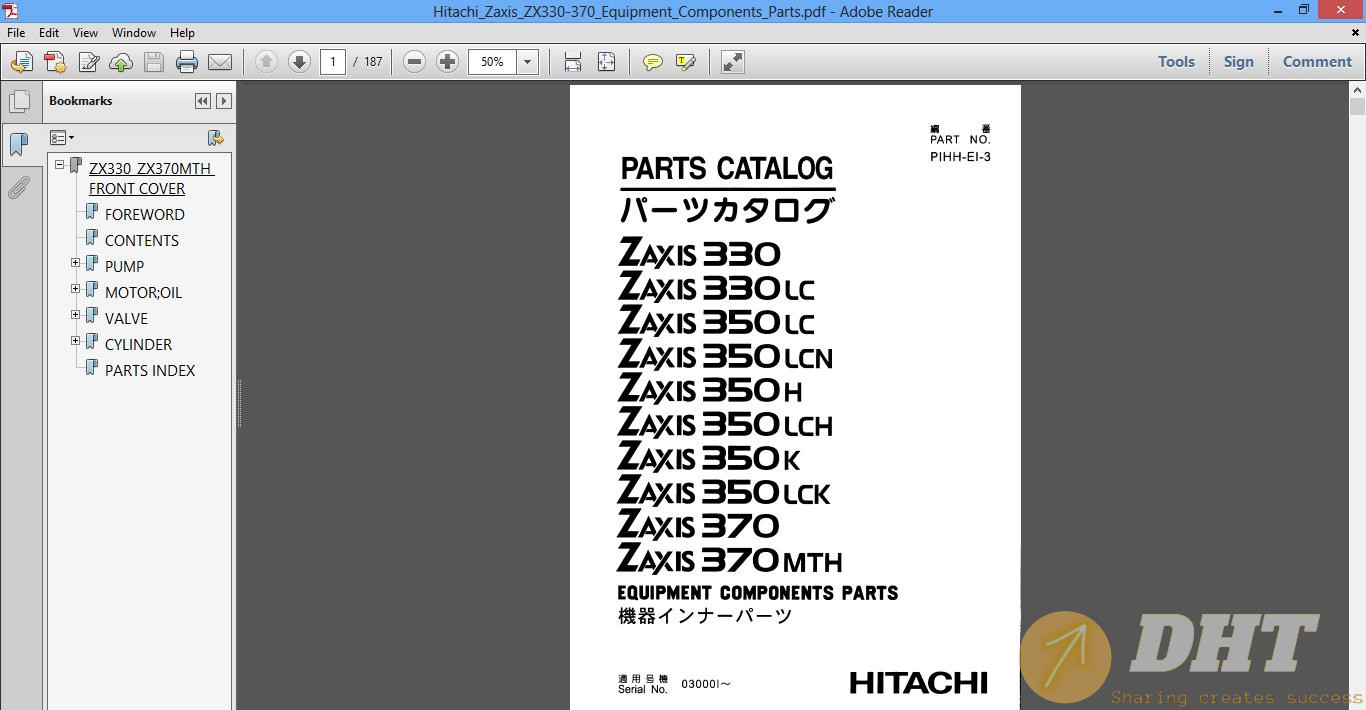
Task: Go to MOTOR;OIL bookmark
Action: point(143,292)
